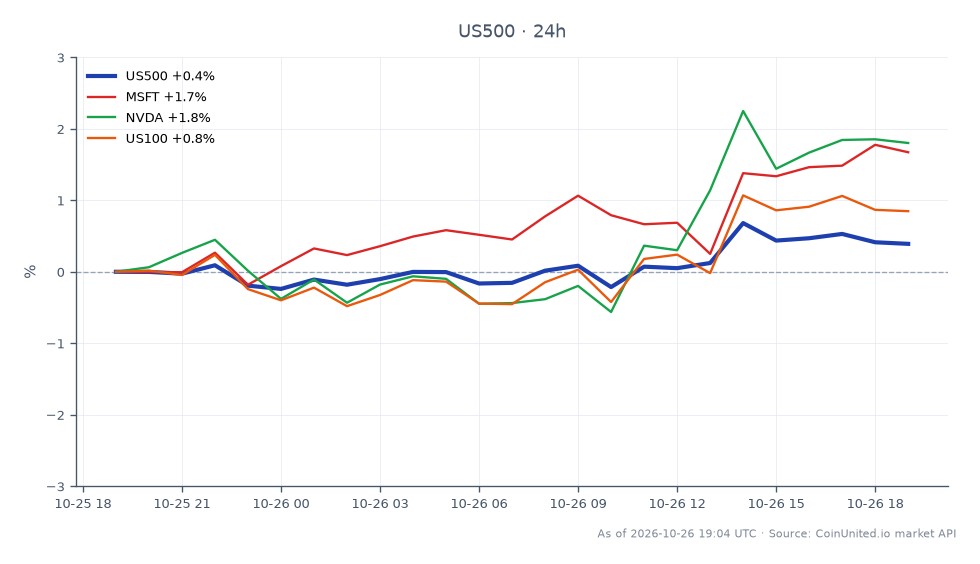Click the As of 2026-10-26 19:04 UTC timestamp
The width and height of the screenshot is (980, 564).
676,533
